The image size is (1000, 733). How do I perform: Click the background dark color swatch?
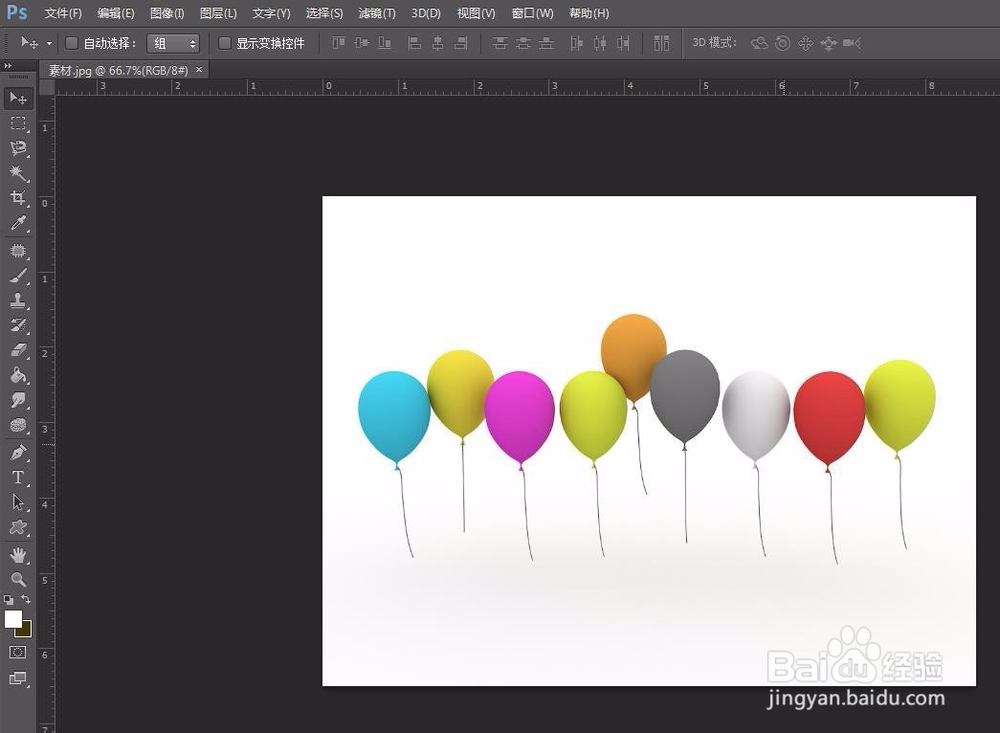click(x=26, y=630)
